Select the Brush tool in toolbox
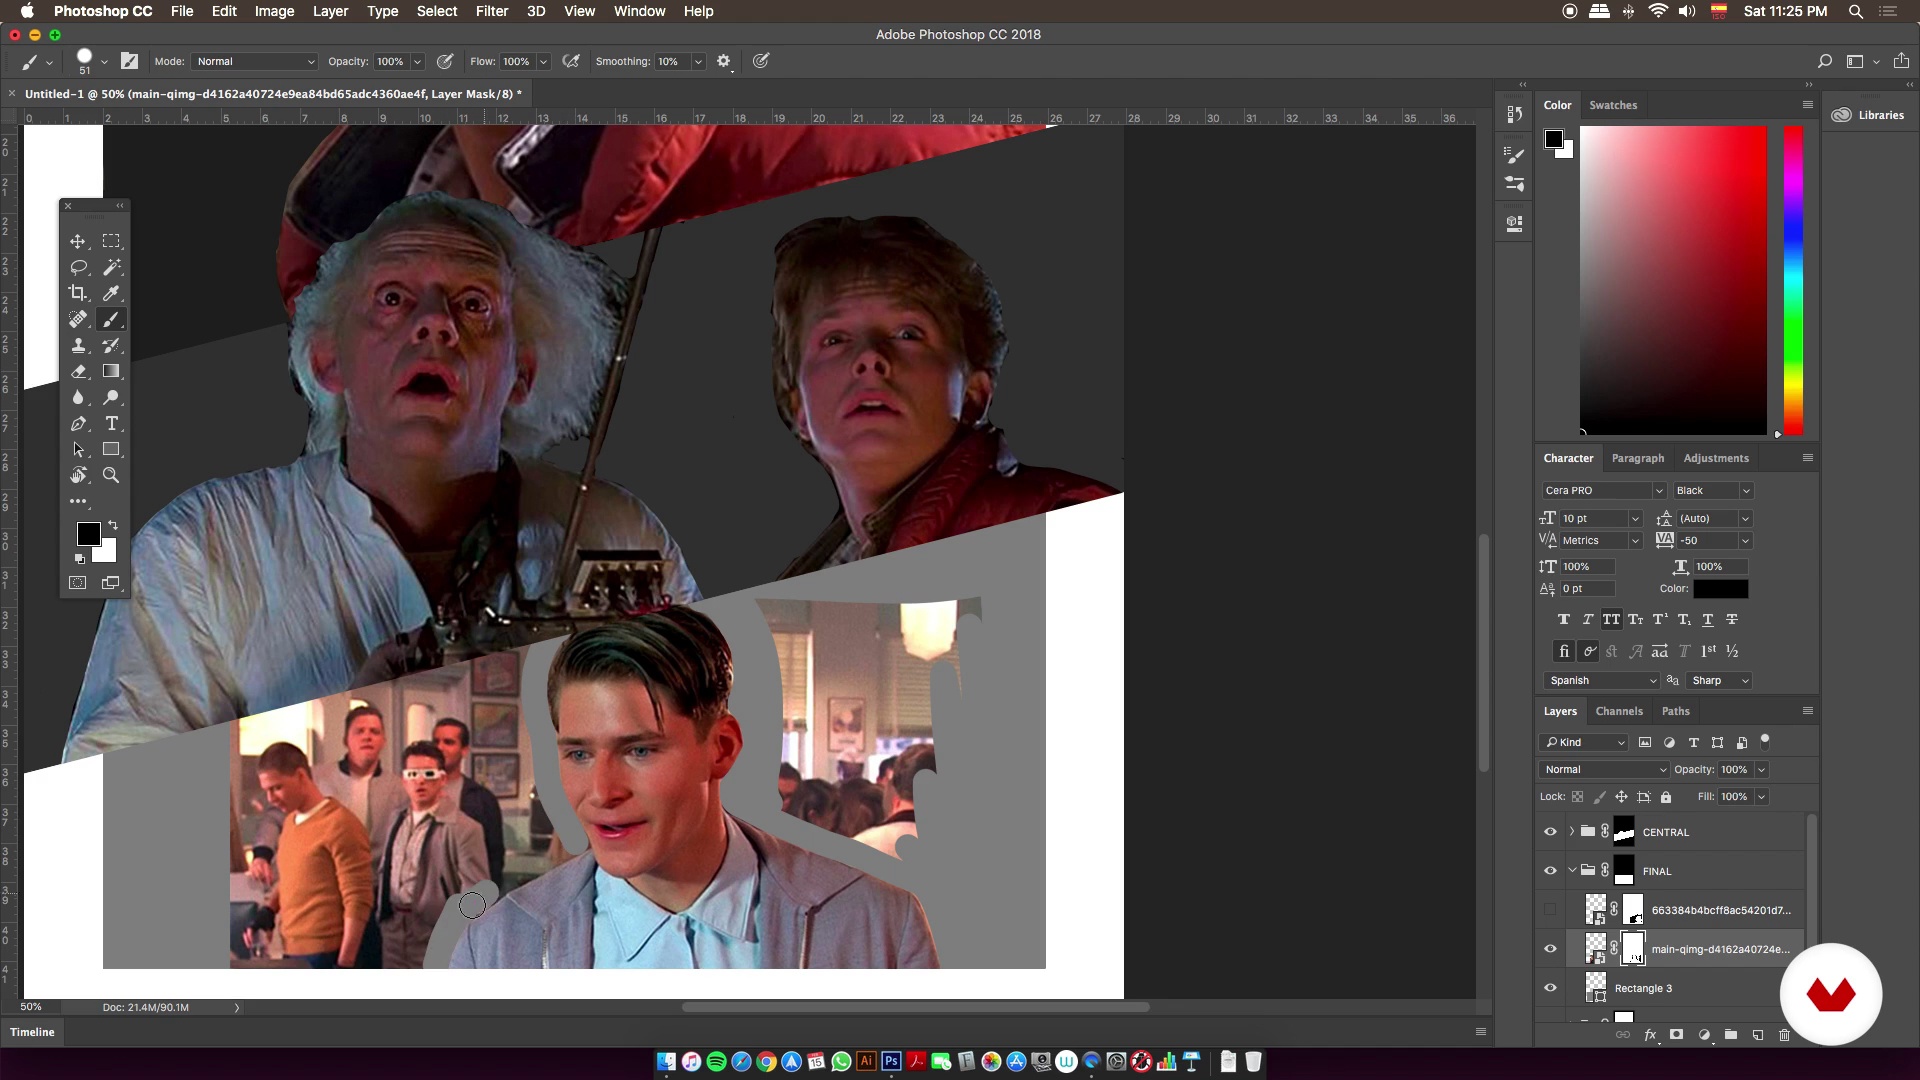The image size is (1920, 1080). point(111,319)
